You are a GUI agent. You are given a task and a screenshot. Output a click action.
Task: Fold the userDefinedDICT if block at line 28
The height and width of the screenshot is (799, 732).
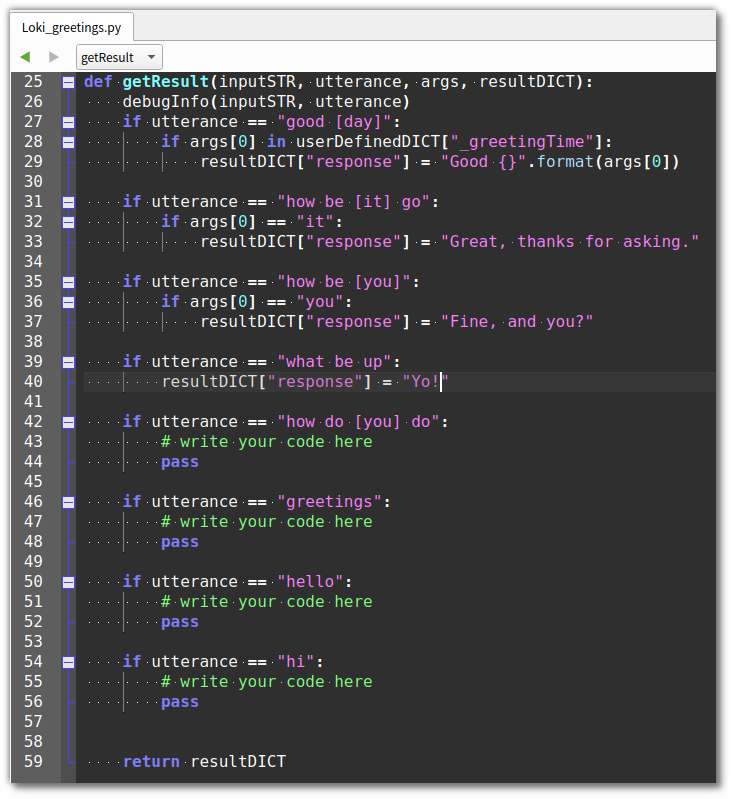[x=68, y=142]
